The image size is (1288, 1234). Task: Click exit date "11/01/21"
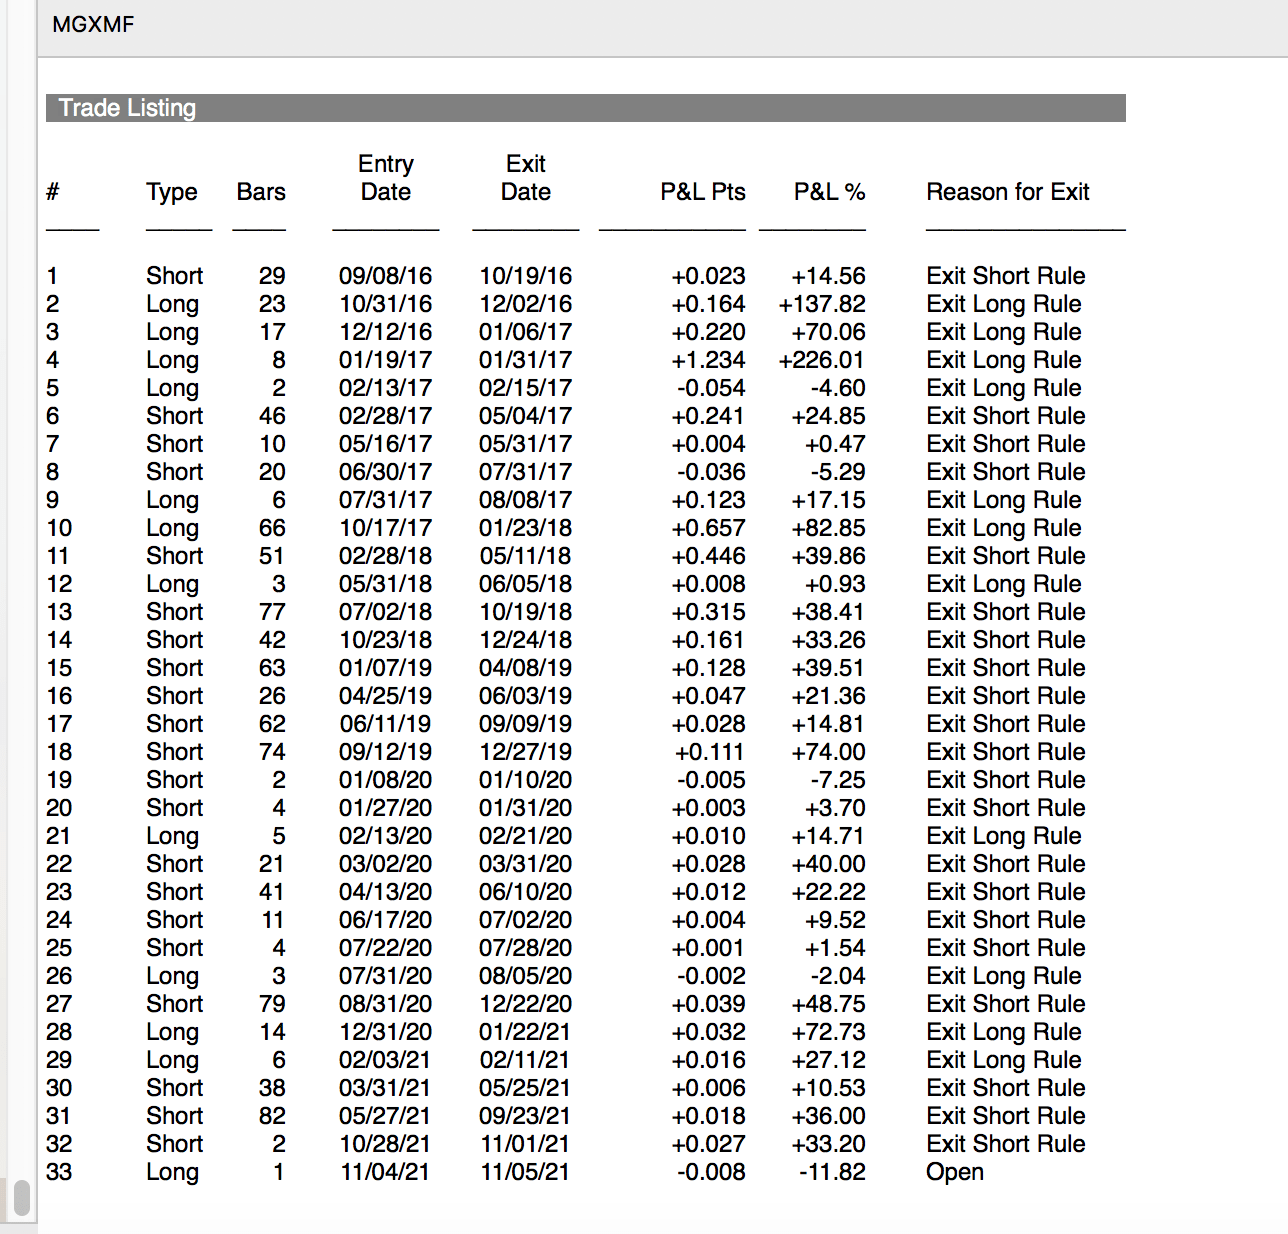(526, 1144)
